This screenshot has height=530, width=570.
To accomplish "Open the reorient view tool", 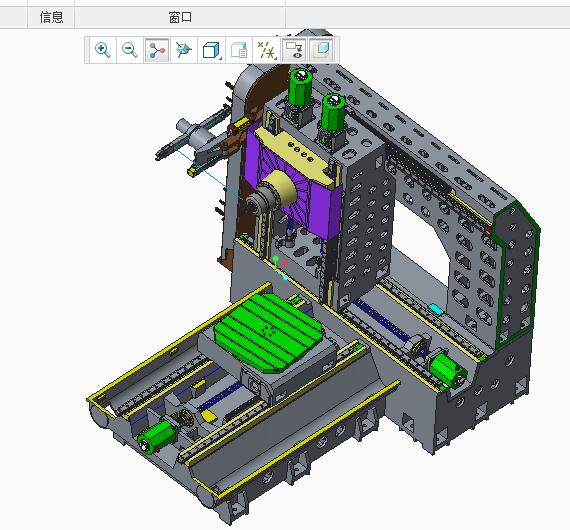I will coord(184,50).
